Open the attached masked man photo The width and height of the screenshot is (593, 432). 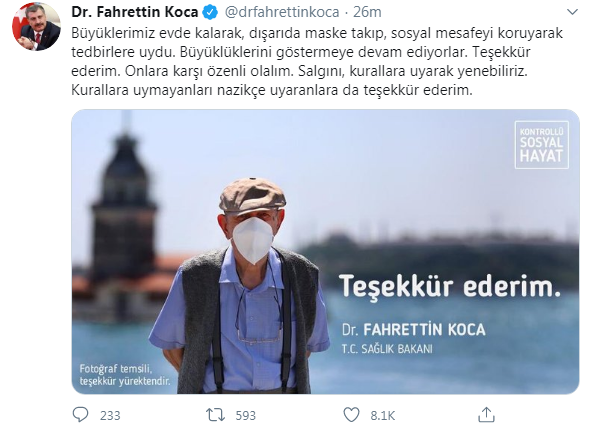pyautogui.click(x=325, y=252)
